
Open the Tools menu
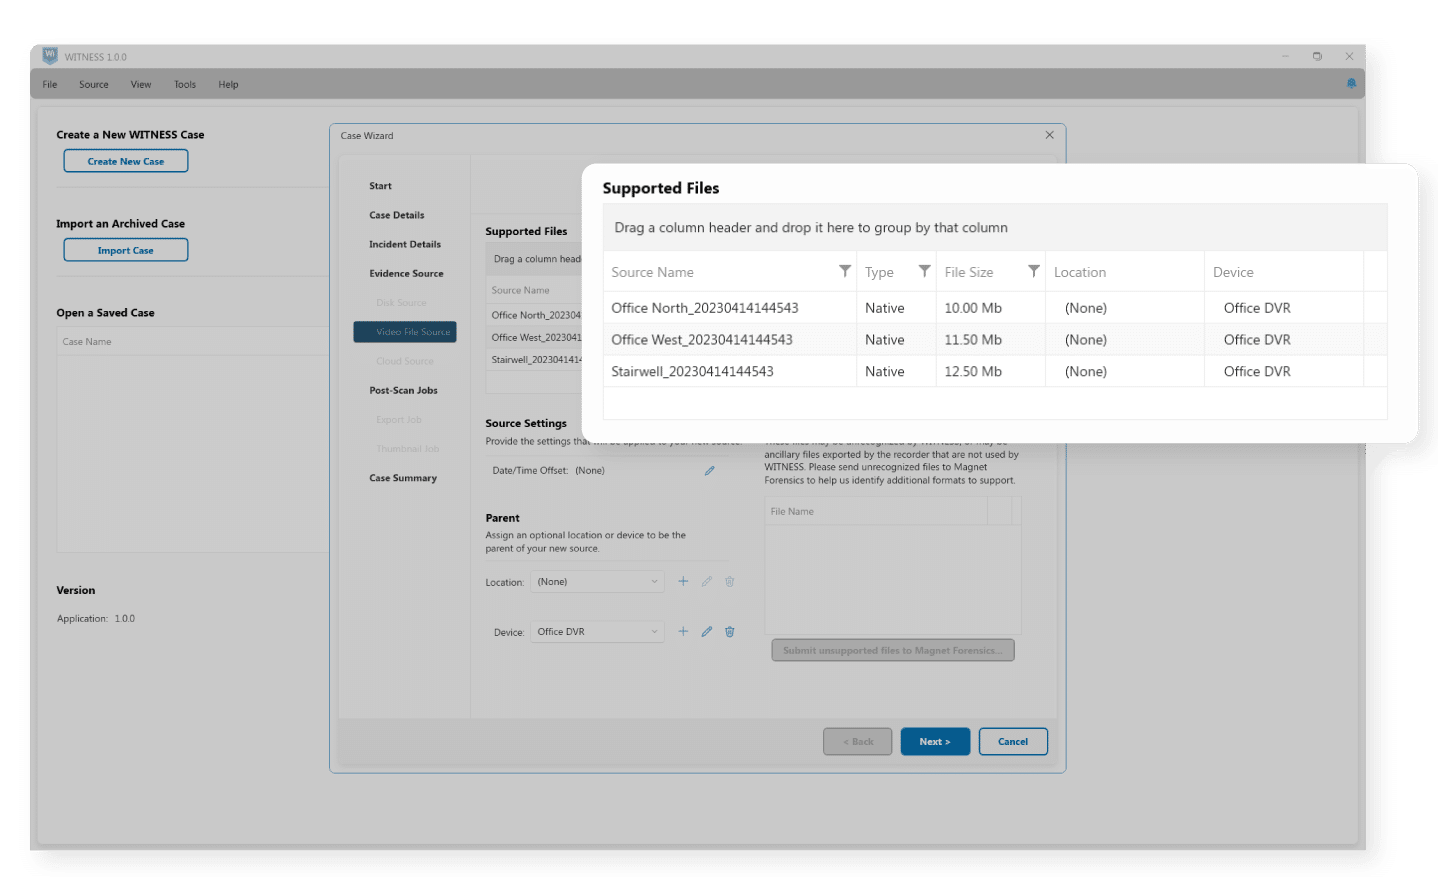point(185,84)
